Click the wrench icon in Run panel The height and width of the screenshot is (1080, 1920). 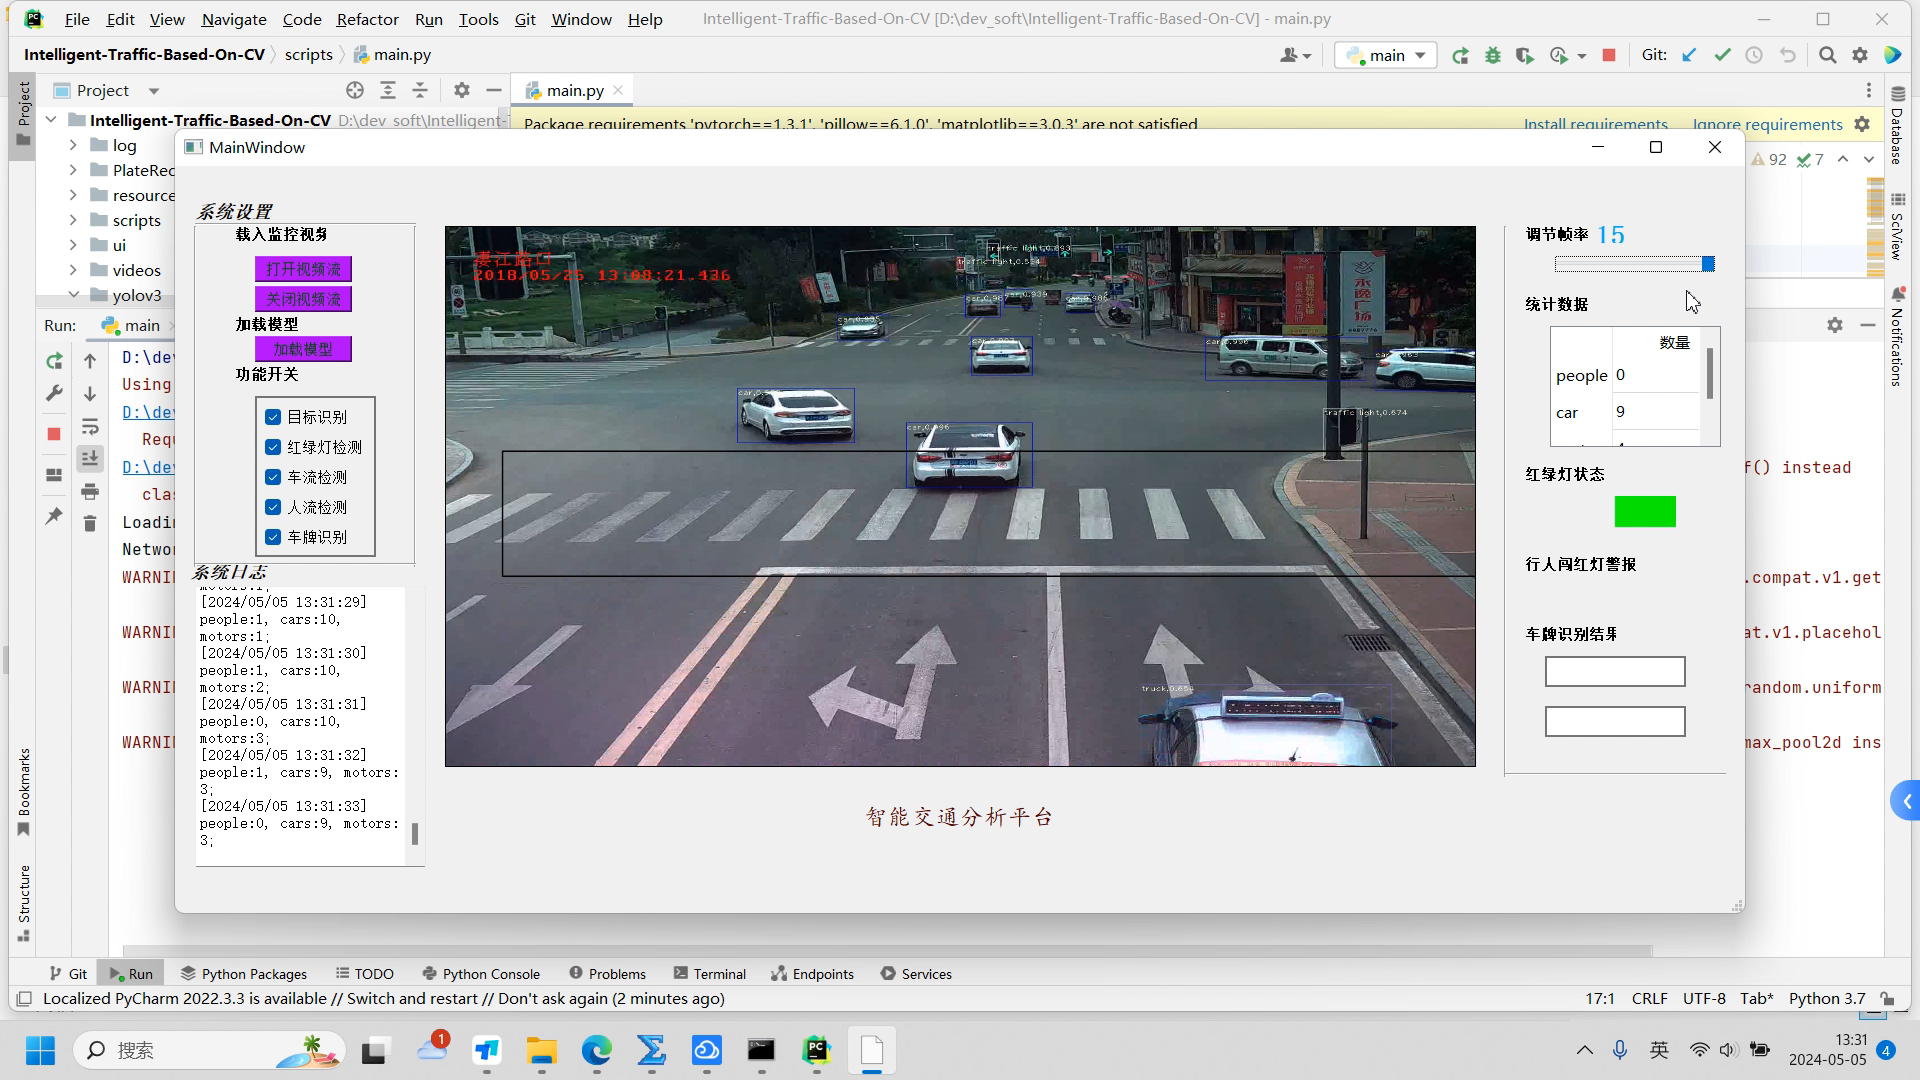pos(54,393)
